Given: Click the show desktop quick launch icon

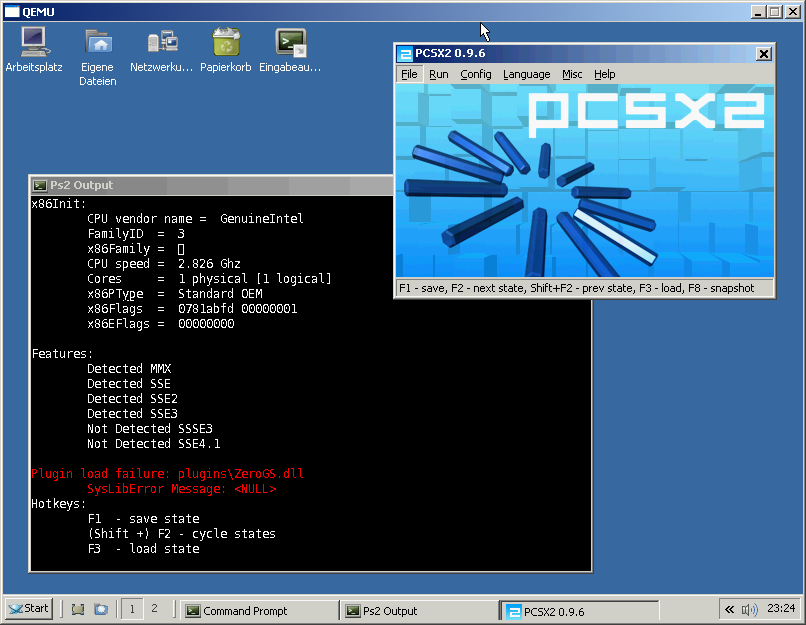Looking at the screenshot, I should coord(77,609).
